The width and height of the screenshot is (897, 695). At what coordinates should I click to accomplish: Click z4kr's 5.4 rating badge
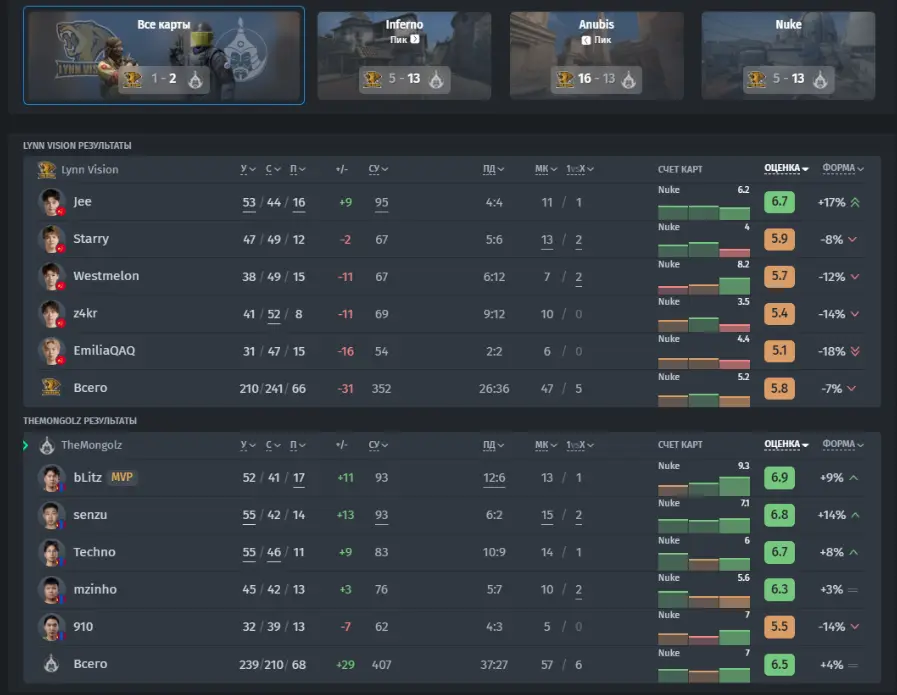point(779,313)
